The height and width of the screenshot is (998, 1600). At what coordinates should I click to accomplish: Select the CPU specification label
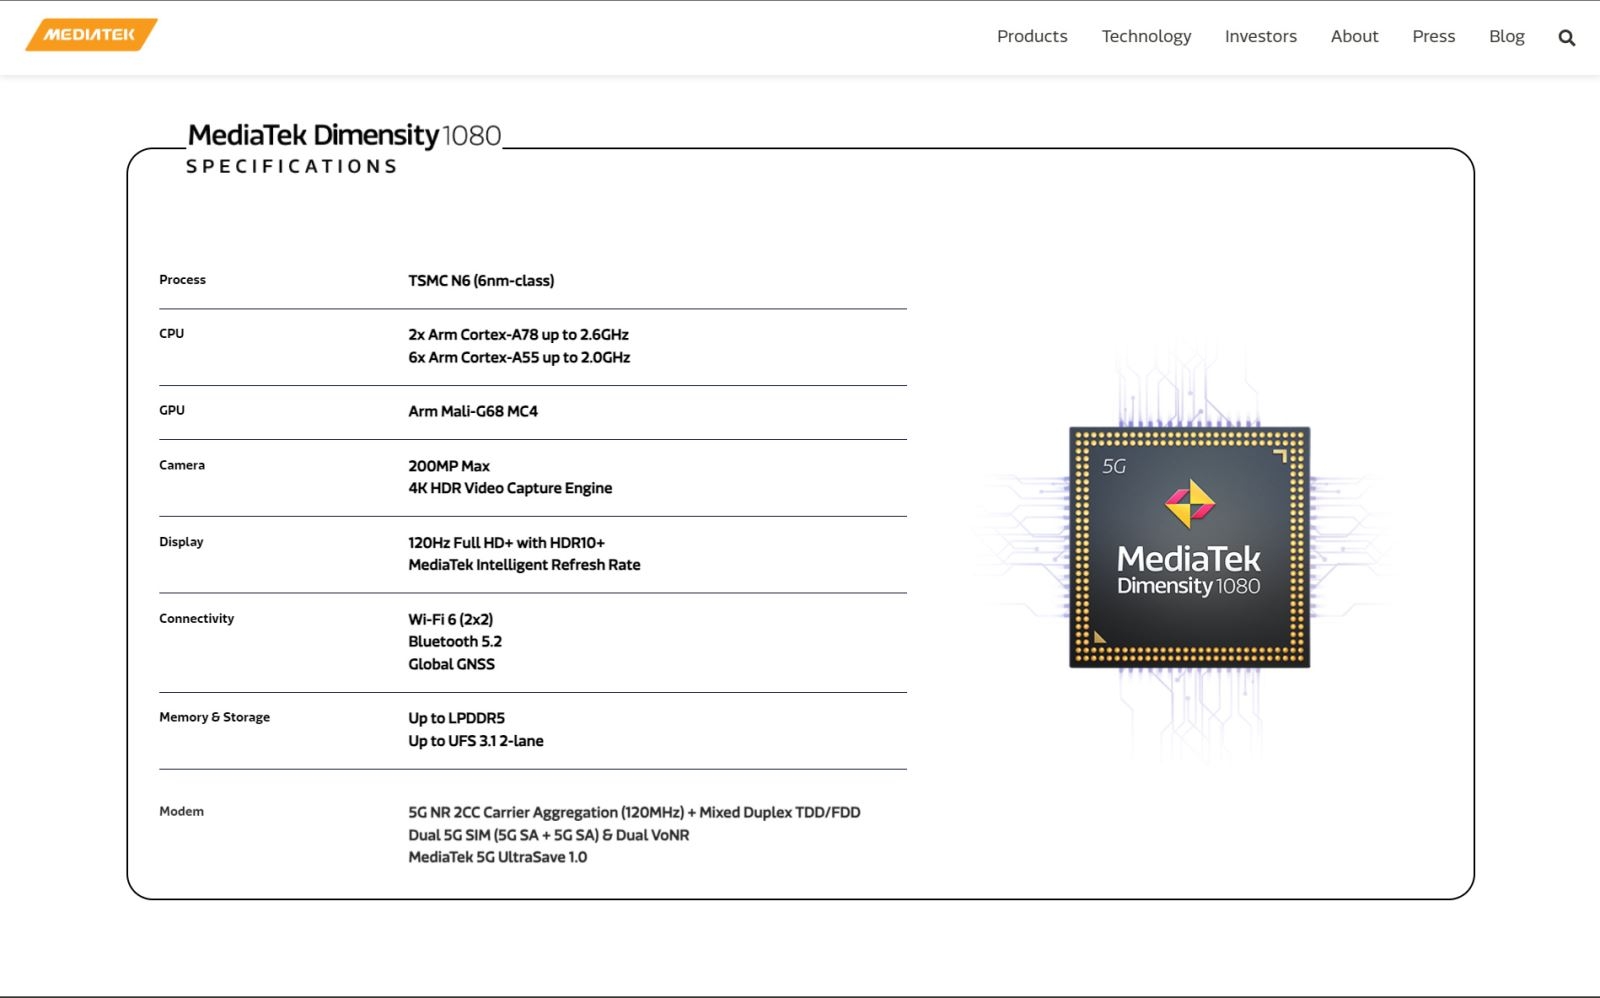point(171,333)
